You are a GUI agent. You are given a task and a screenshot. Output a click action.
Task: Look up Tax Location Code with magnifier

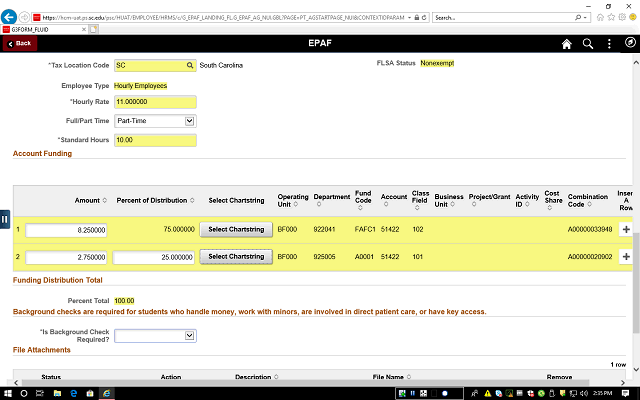190,65
